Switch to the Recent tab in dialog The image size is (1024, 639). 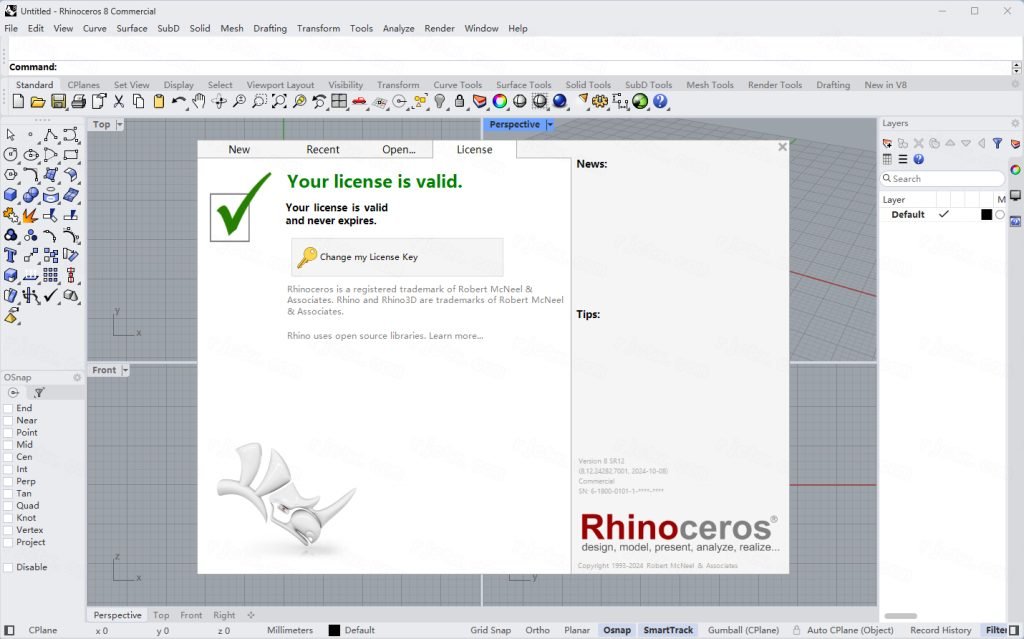tap(323, 149)
